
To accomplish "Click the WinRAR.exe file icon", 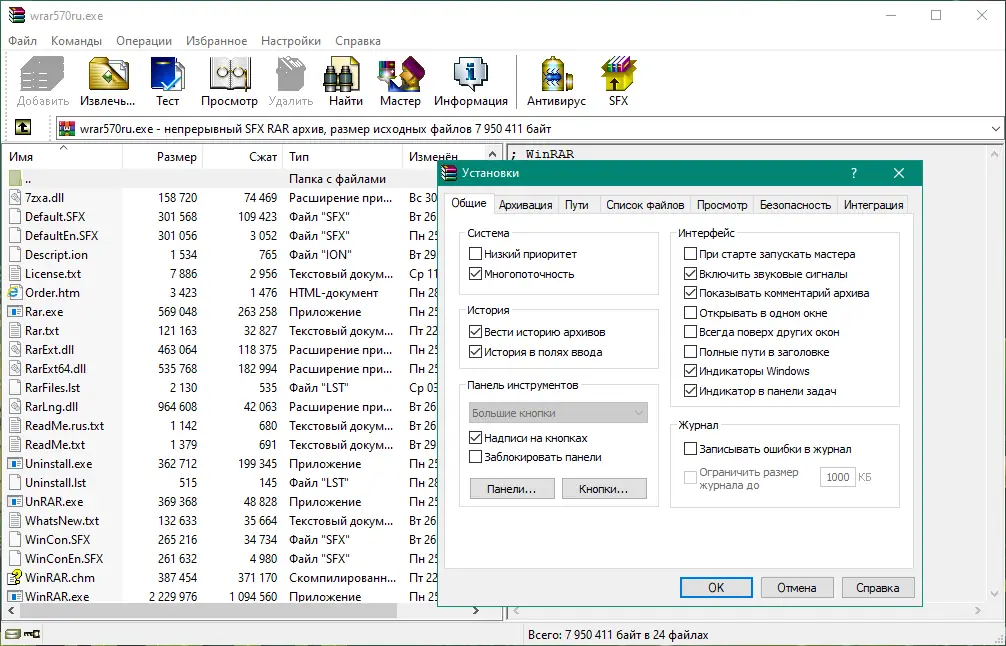I will tap(15, 596).
